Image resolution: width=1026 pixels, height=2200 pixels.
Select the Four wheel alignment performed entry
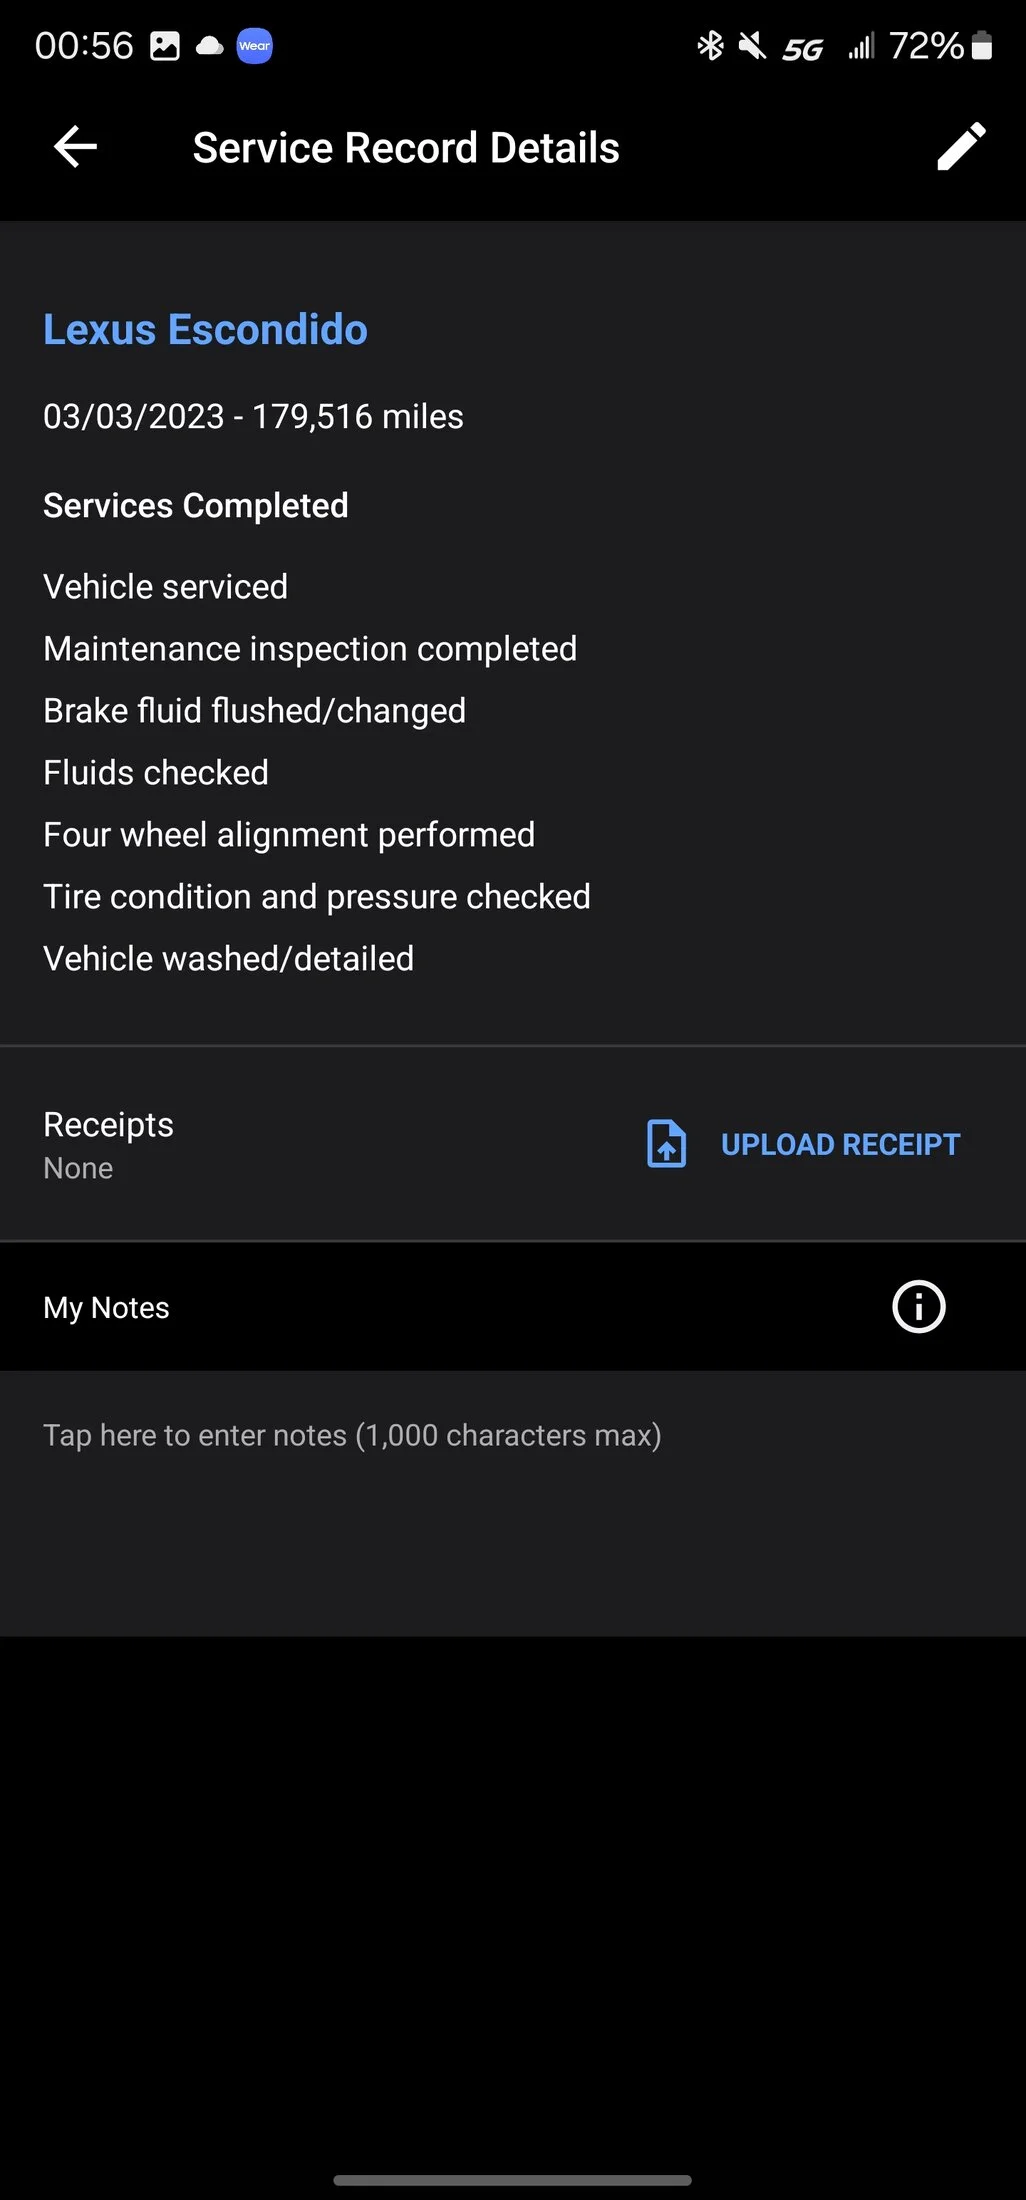click(289, 835)
